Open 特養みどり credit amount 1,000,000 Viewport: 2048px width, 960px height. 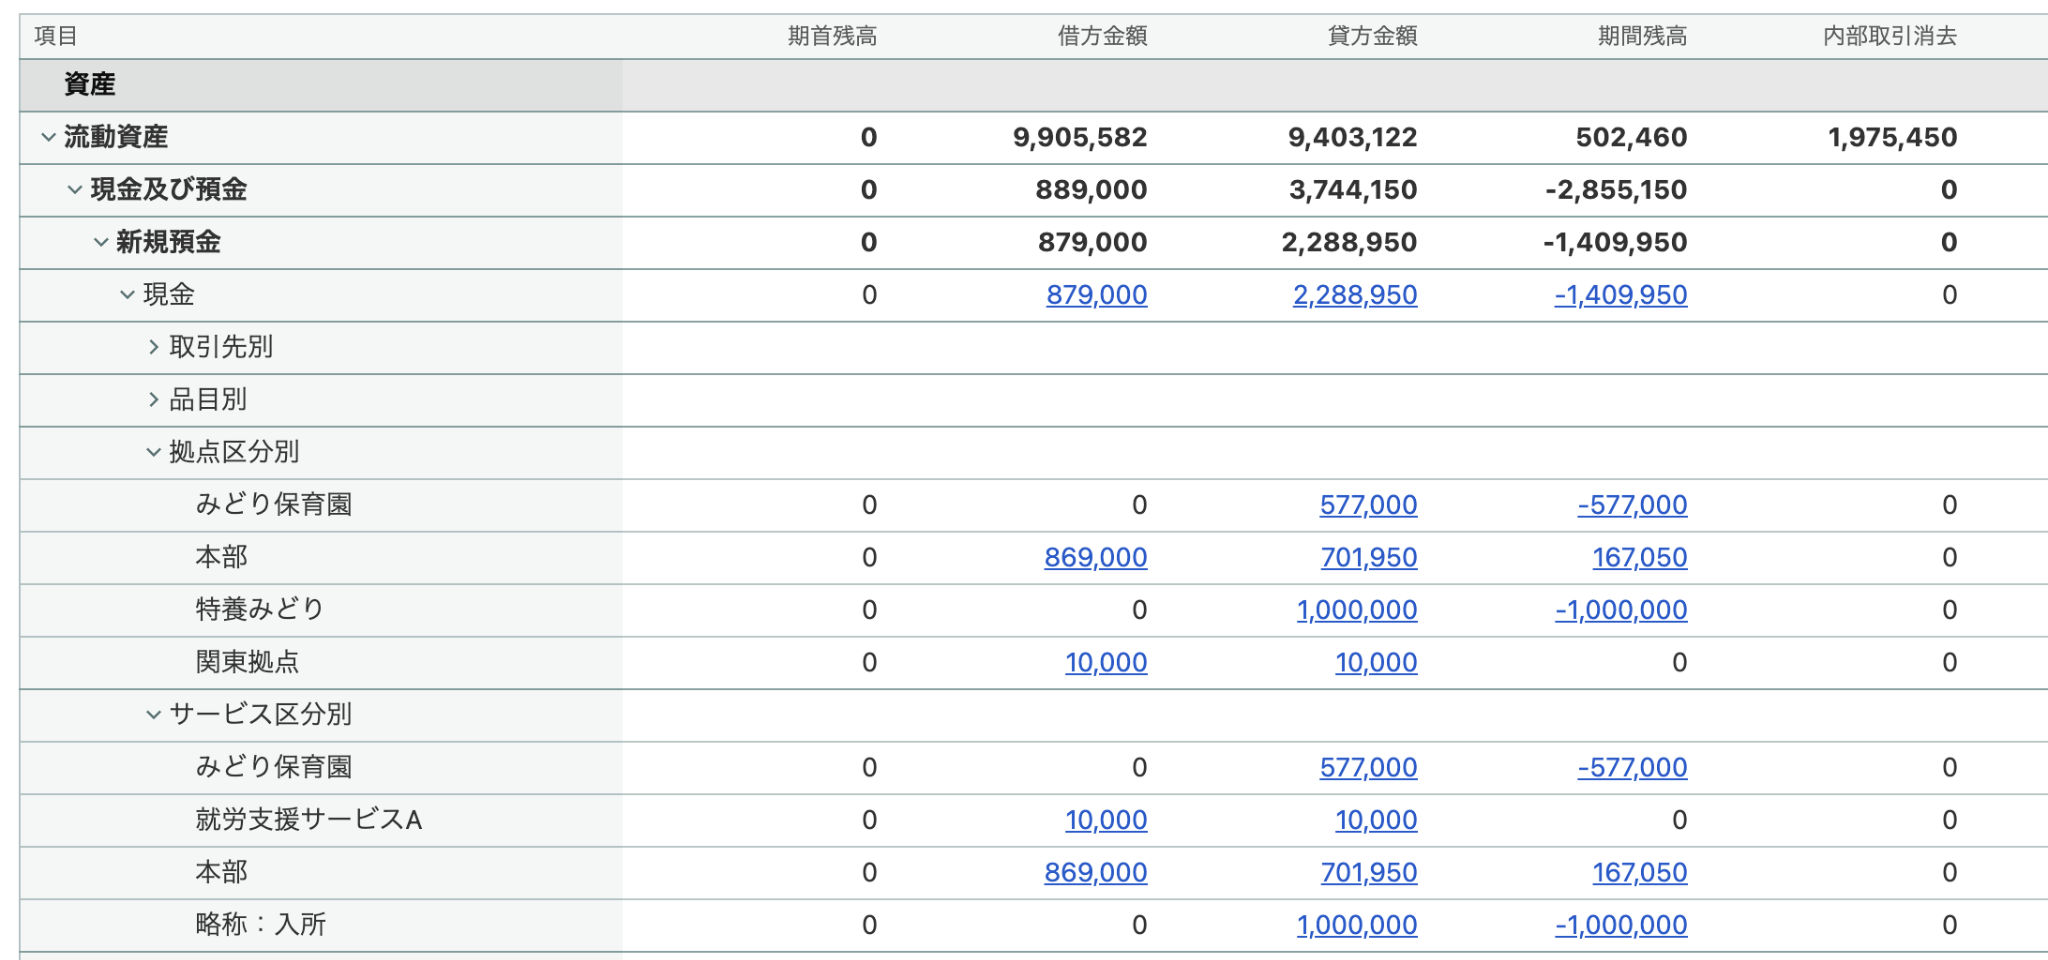pos(1357,610)
